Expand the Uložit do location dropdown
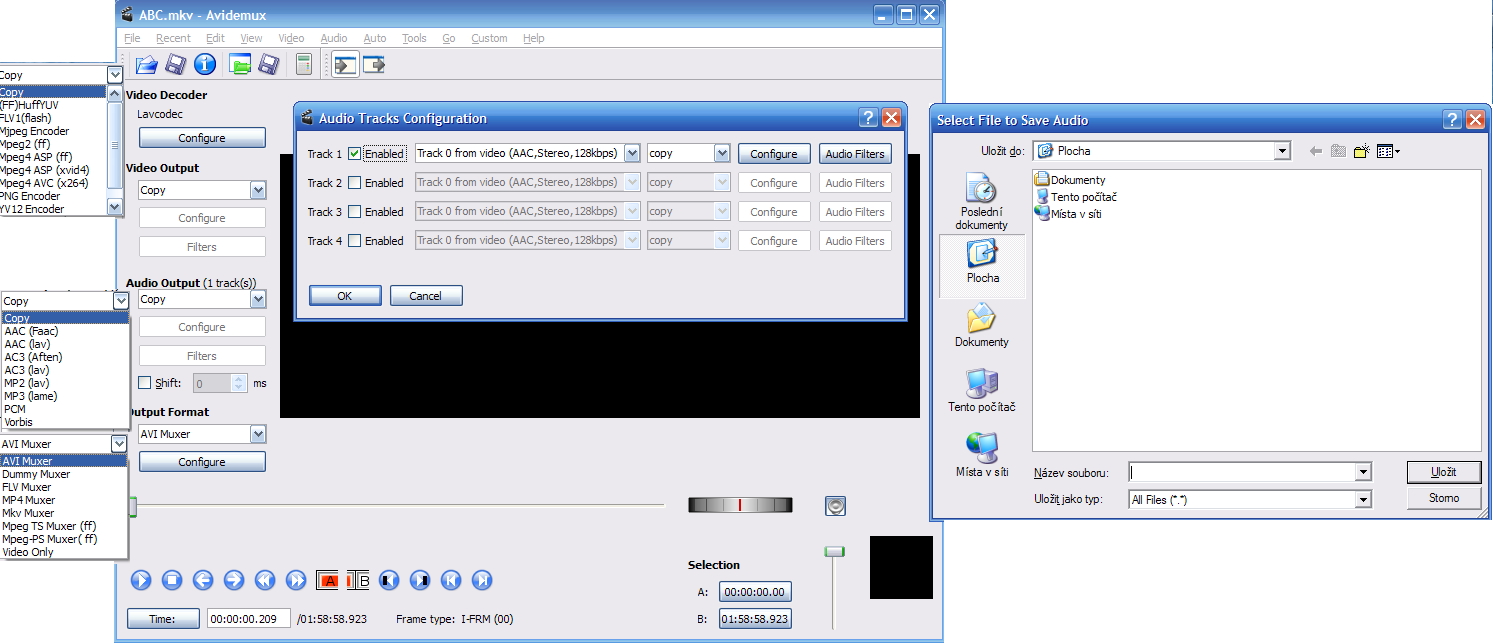Image resolution: width=1493 pixels, height=643 pixels. pos(1282,151)
